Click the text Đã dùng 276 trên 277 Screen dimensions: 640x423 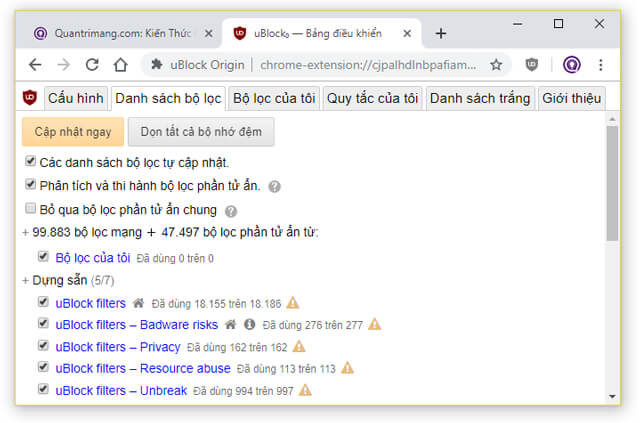point(312,325)
